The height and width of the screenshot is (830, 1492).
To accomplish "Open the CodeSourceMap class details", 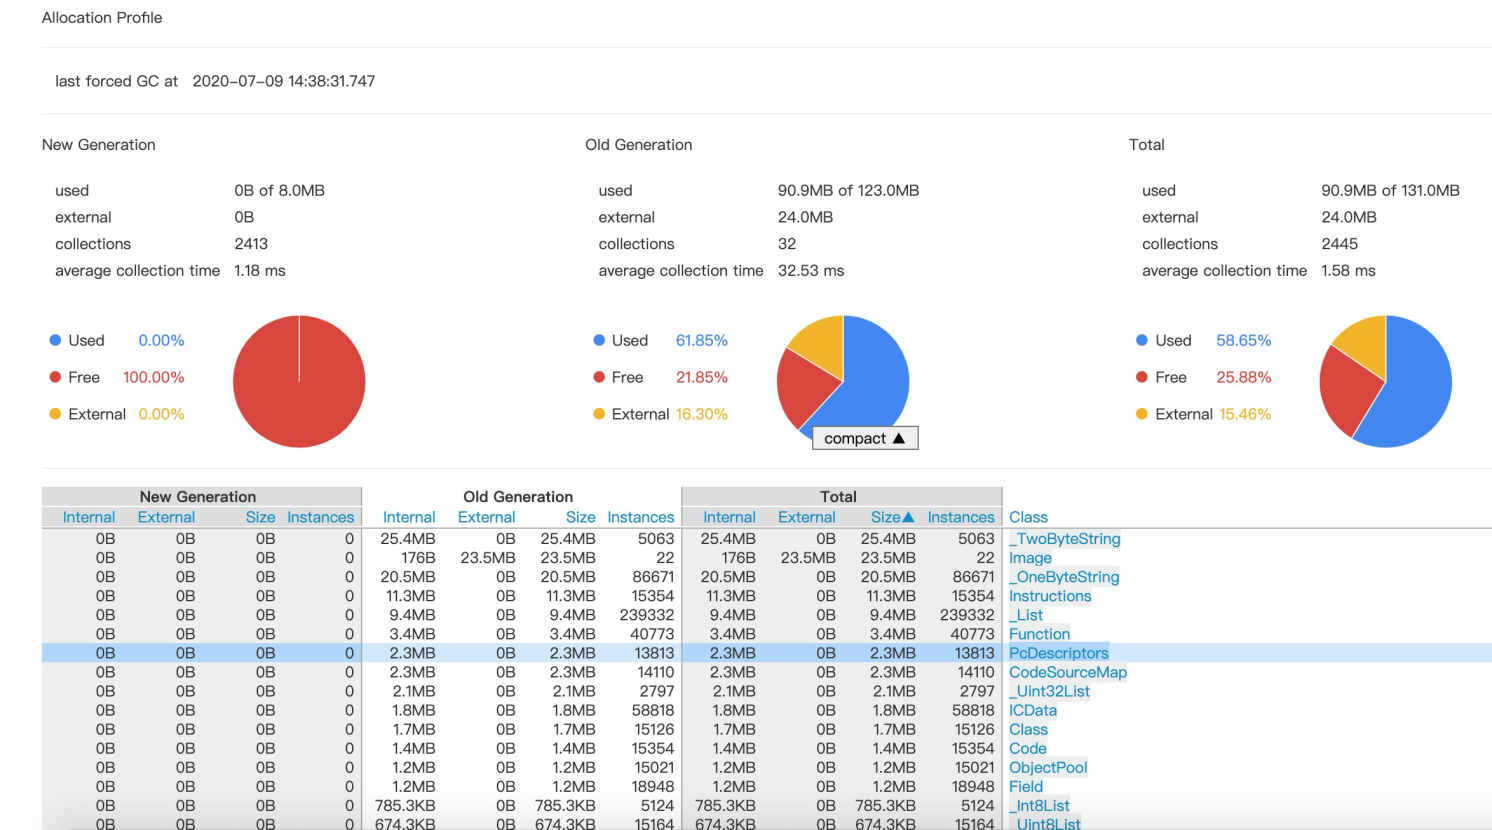I will (x=1068, y=672).
